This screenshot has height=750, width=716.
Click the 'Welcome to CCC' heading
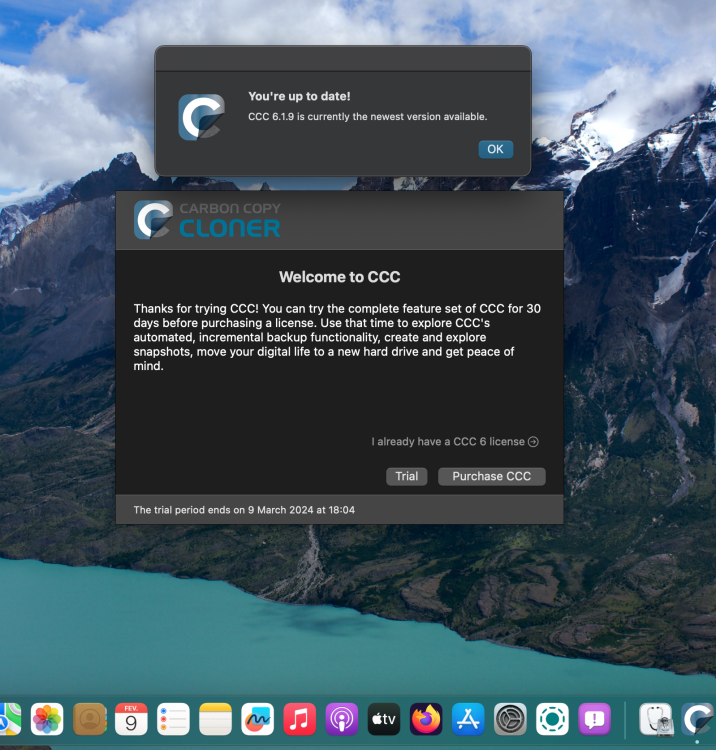coord(340,277)
